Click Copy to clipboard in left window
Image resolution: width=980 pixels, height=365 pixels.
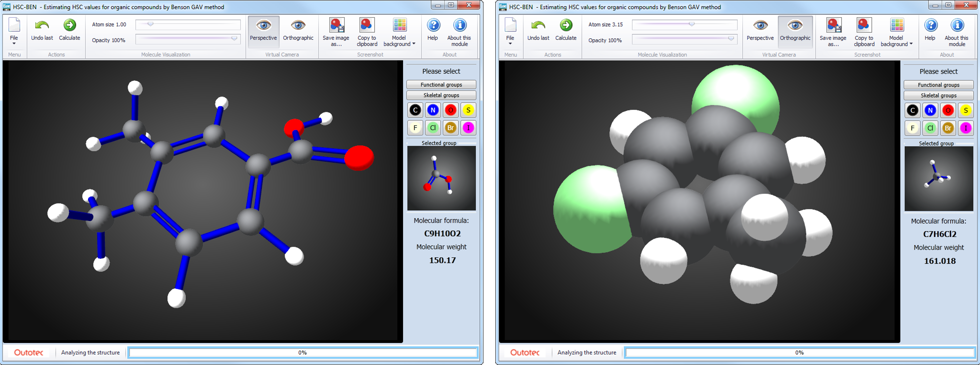(367, 32)
